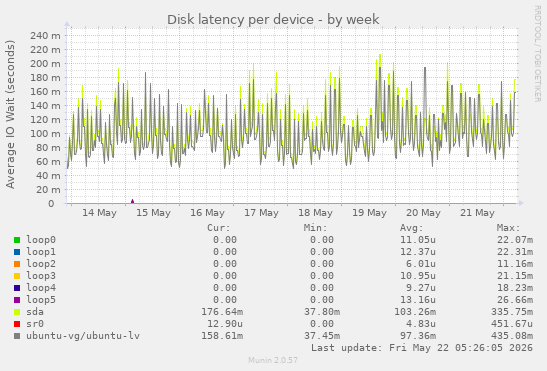Click sr0 average value 4.83u
This screenshot has height=371, width=547.
coord(421,324)
